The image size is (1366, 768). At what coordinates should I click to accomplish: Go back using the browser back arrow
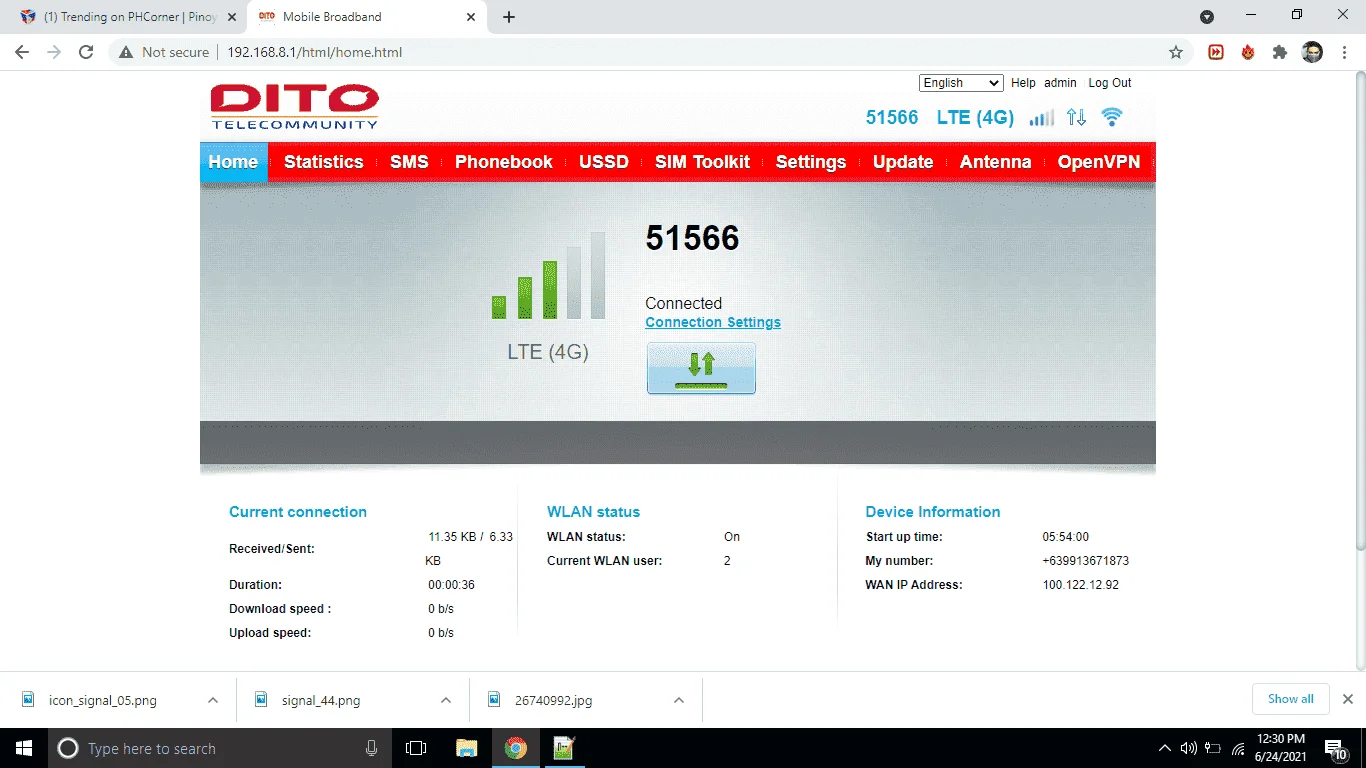[22, 52]
